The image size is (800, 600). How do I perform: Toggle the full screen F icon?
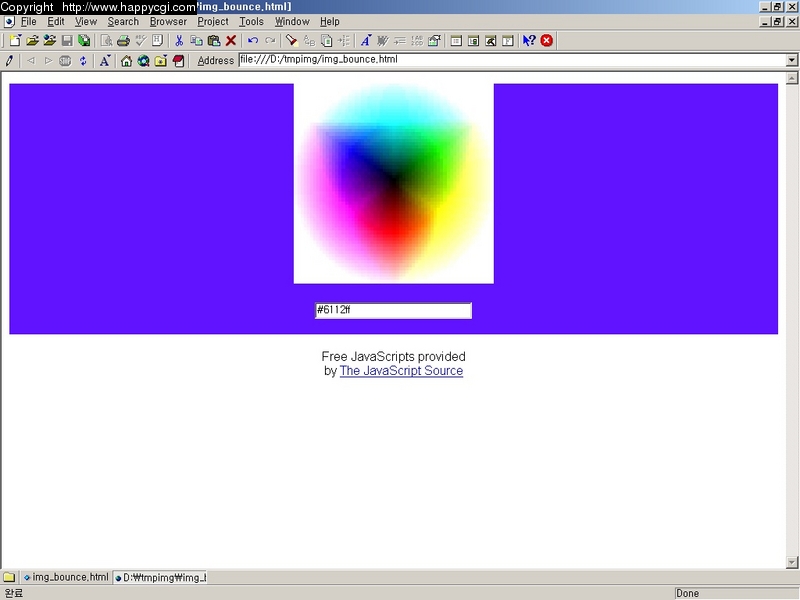point(508,40)
